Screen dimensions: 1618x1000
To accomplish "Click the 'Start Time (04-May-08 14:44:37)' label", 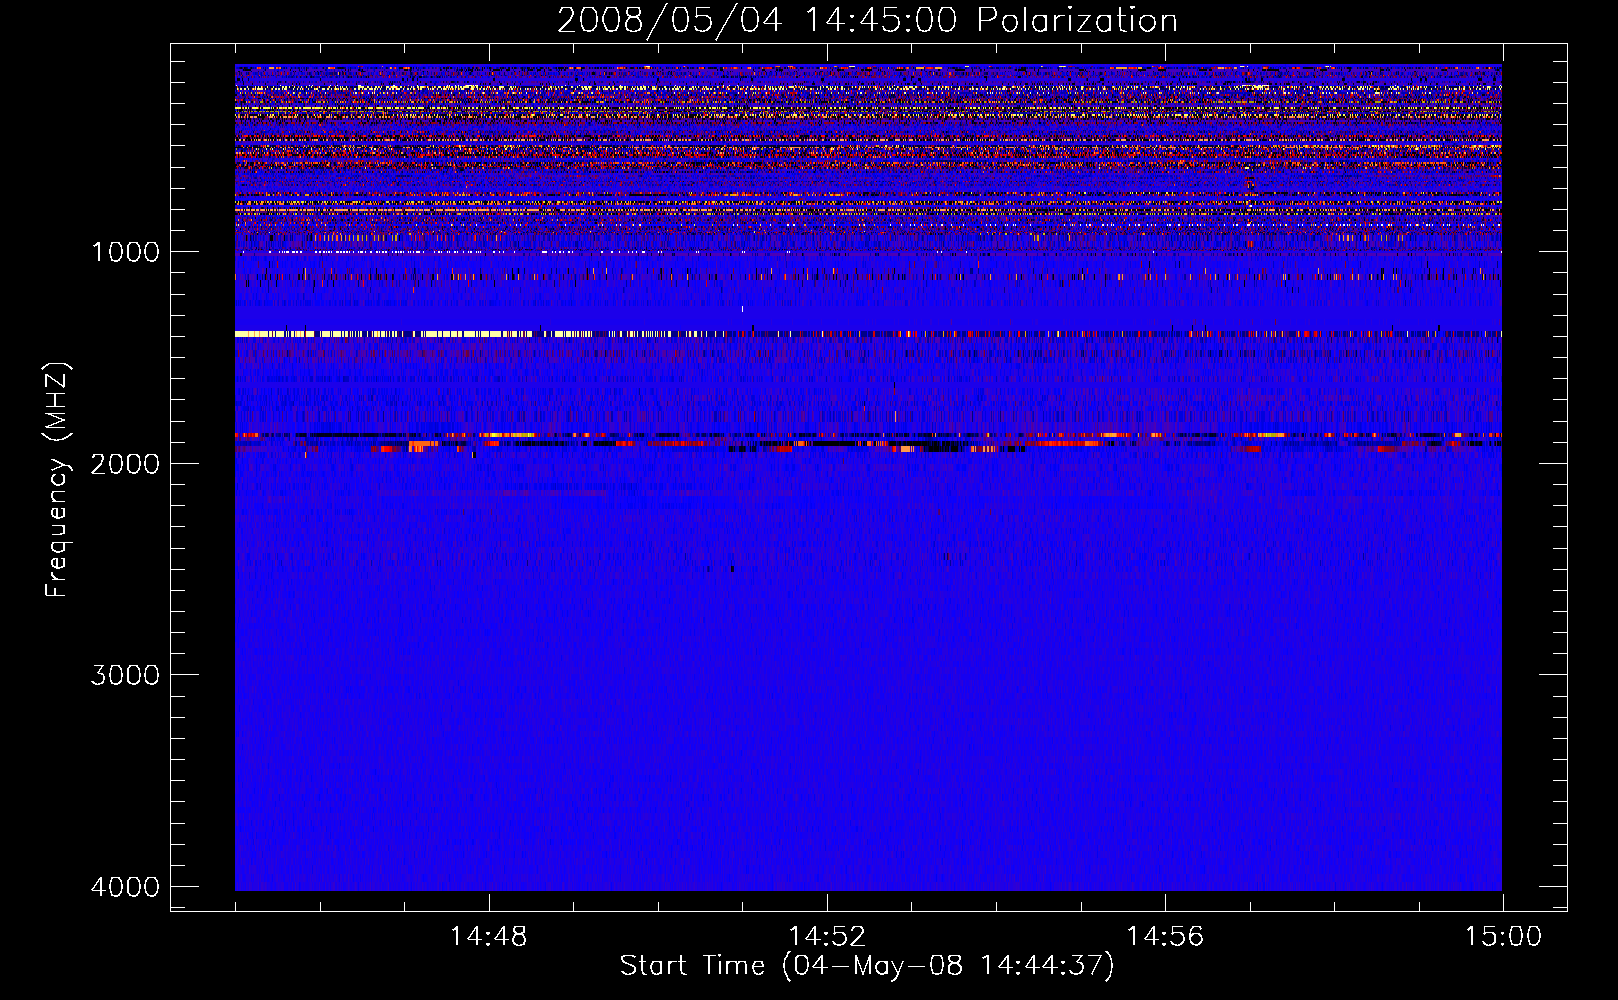I will point(867,966).
